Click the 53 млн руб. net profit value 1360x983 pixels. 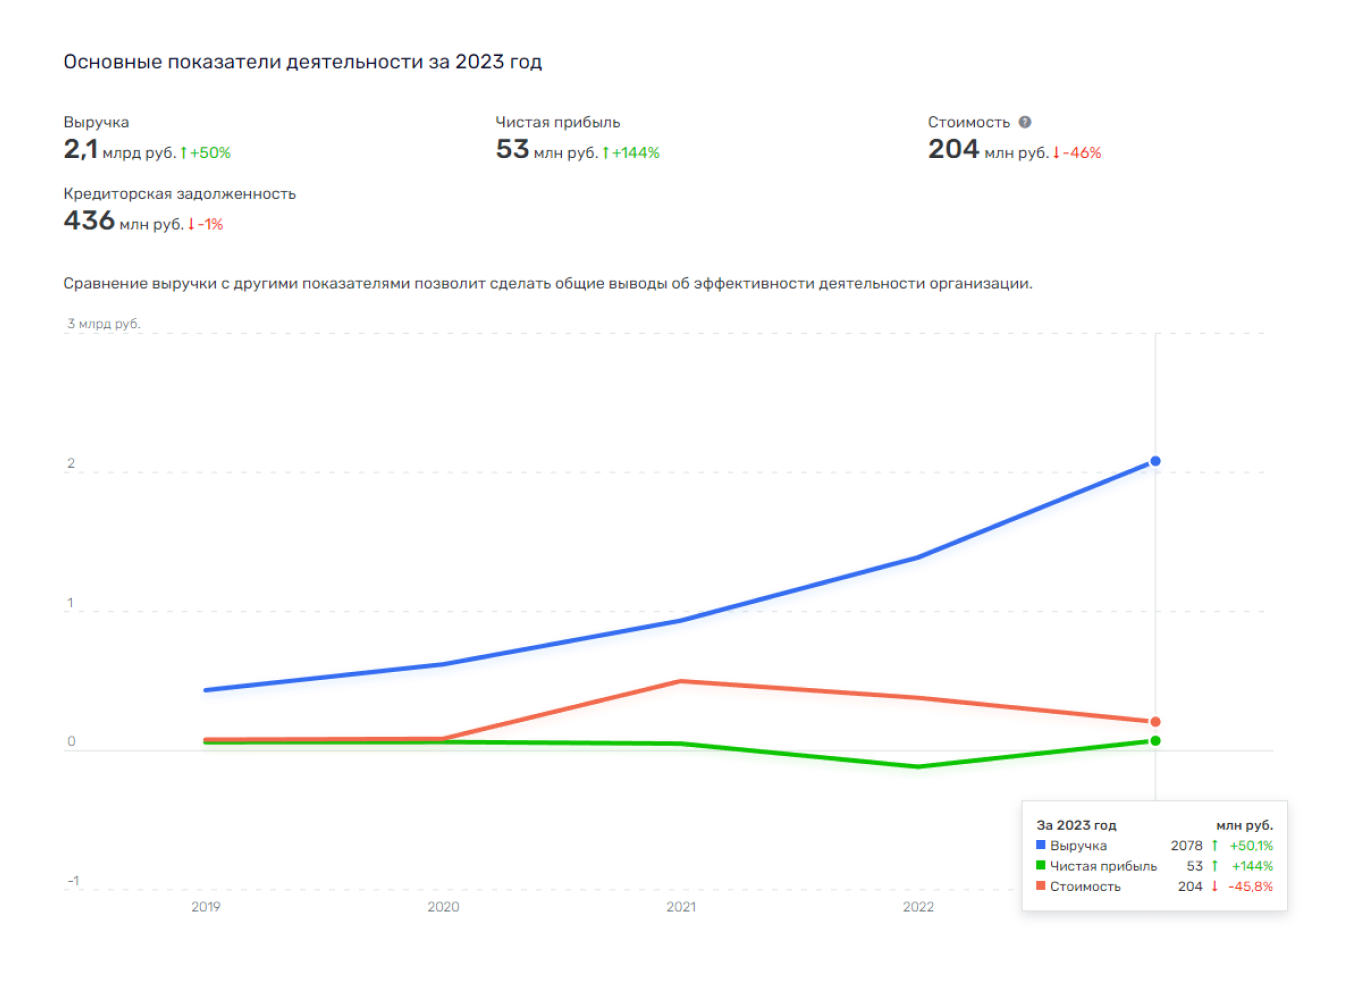click(546, 150)
